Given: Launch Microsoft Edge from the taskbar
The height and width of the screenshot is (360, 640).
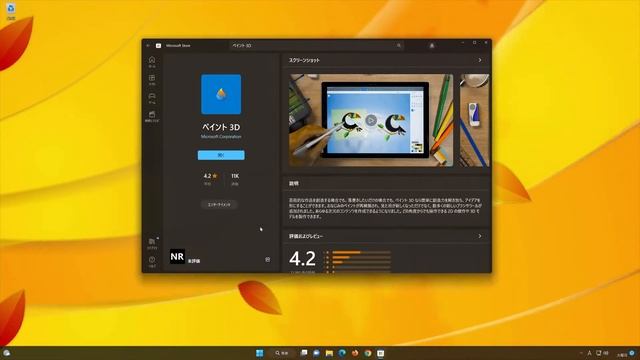Looking at the screenshot, I should pos(342,353).
